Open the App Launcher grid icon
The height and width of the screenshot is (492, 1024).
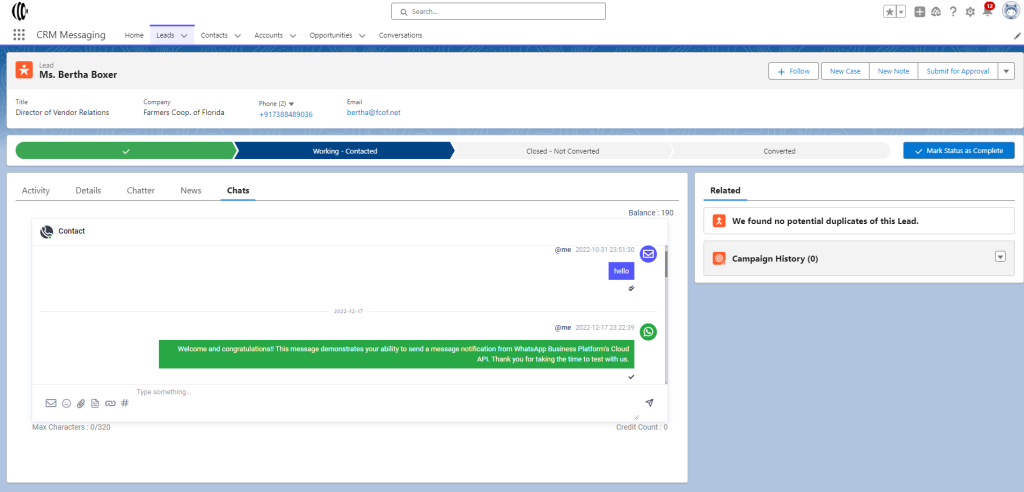pyautogui.click(x=19, y=35)
